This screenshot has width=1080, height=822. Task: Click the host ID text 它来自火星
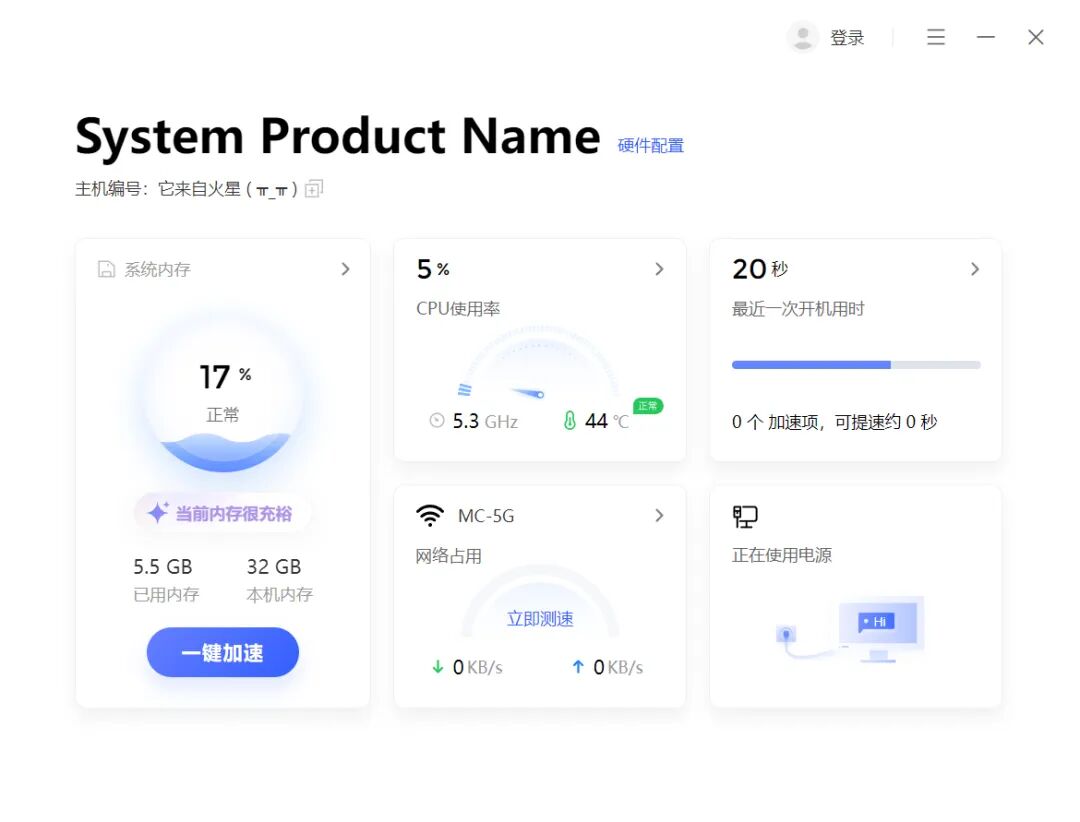pyautogui.click(x=227, y=189)
